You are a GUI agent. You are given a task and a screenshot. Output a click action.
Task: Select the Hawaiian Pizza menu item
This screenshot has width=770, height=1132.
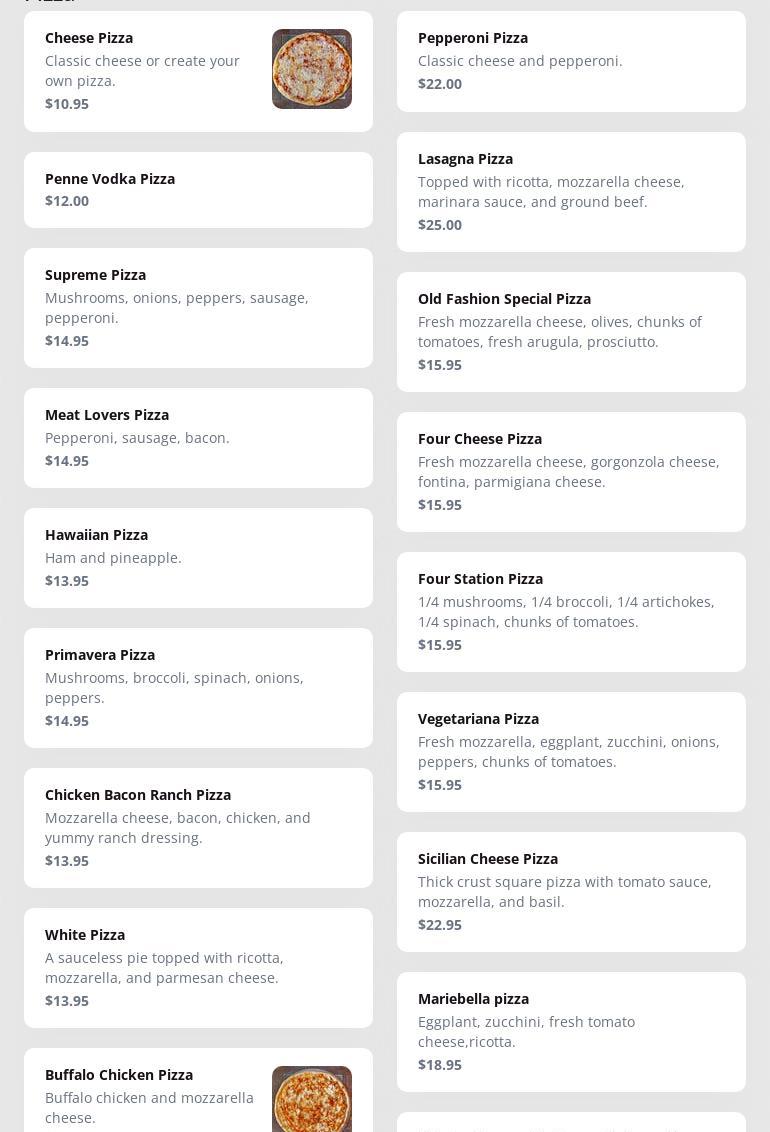click(198, 557)
